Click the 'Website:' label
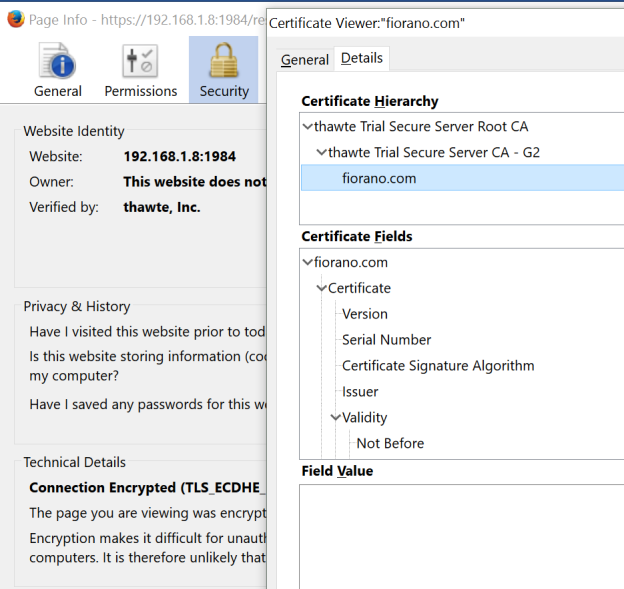 click(x=56, y=156)
